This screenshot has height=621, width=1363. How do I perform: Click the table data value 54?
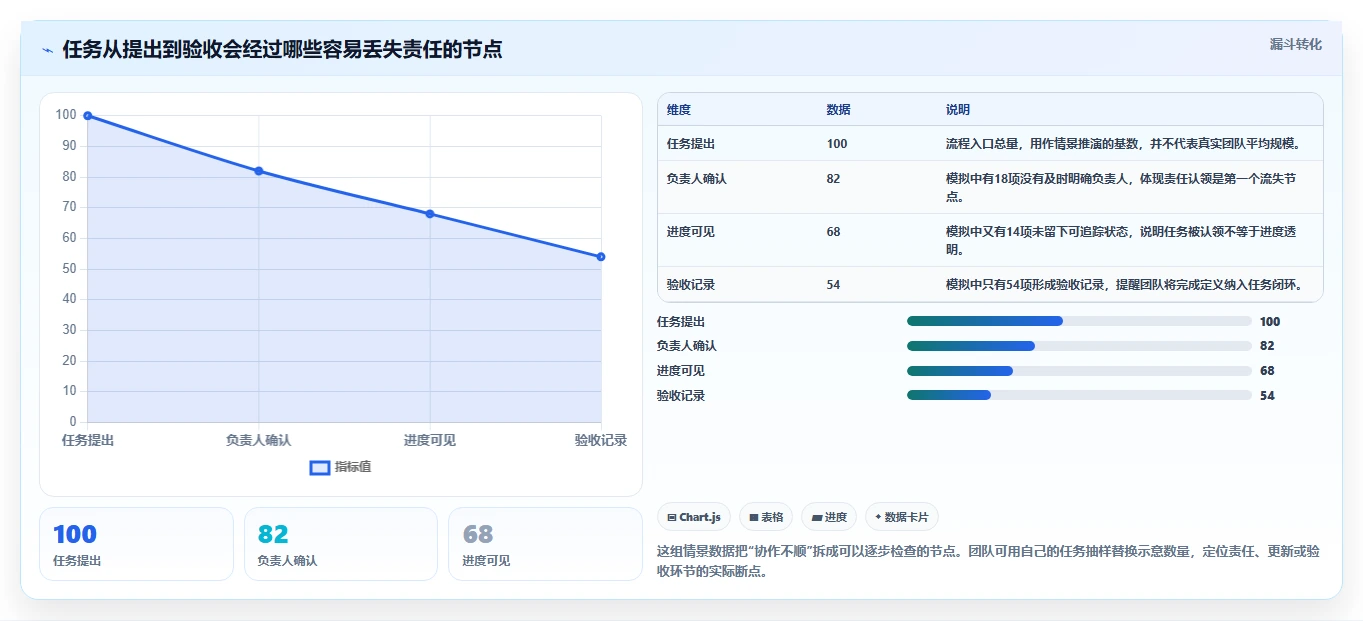click(x=834, y=285)
